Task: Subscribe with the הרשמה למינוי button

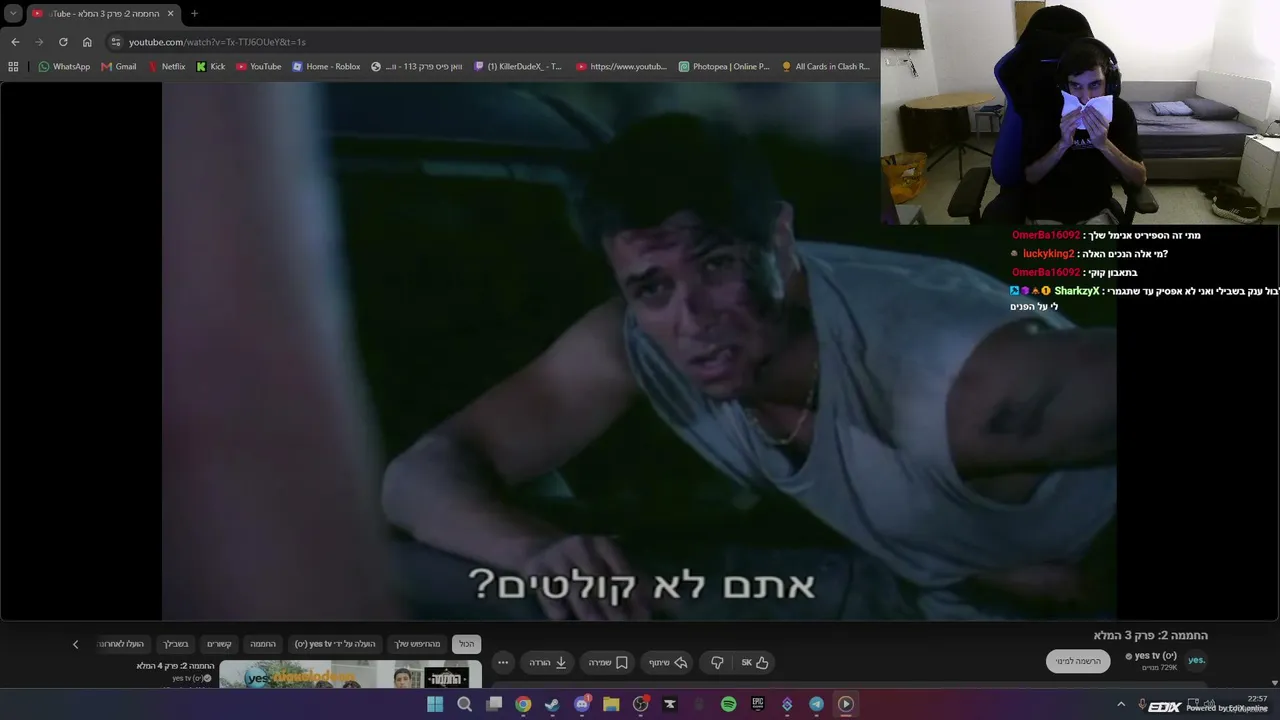Action: coord(1078,661)
